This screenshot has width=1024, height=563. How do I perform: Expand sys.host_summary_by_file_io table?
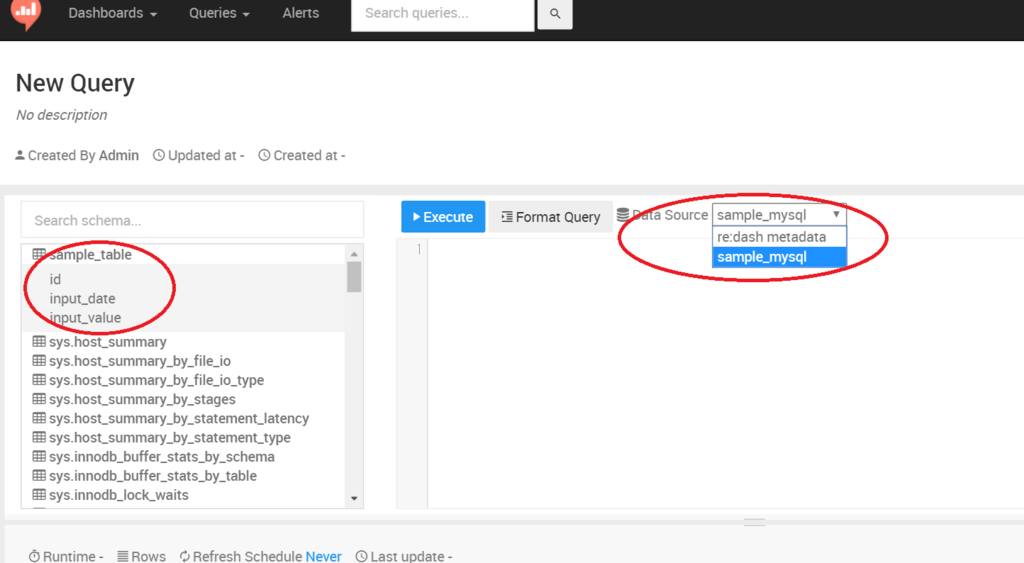click(140, 361)
